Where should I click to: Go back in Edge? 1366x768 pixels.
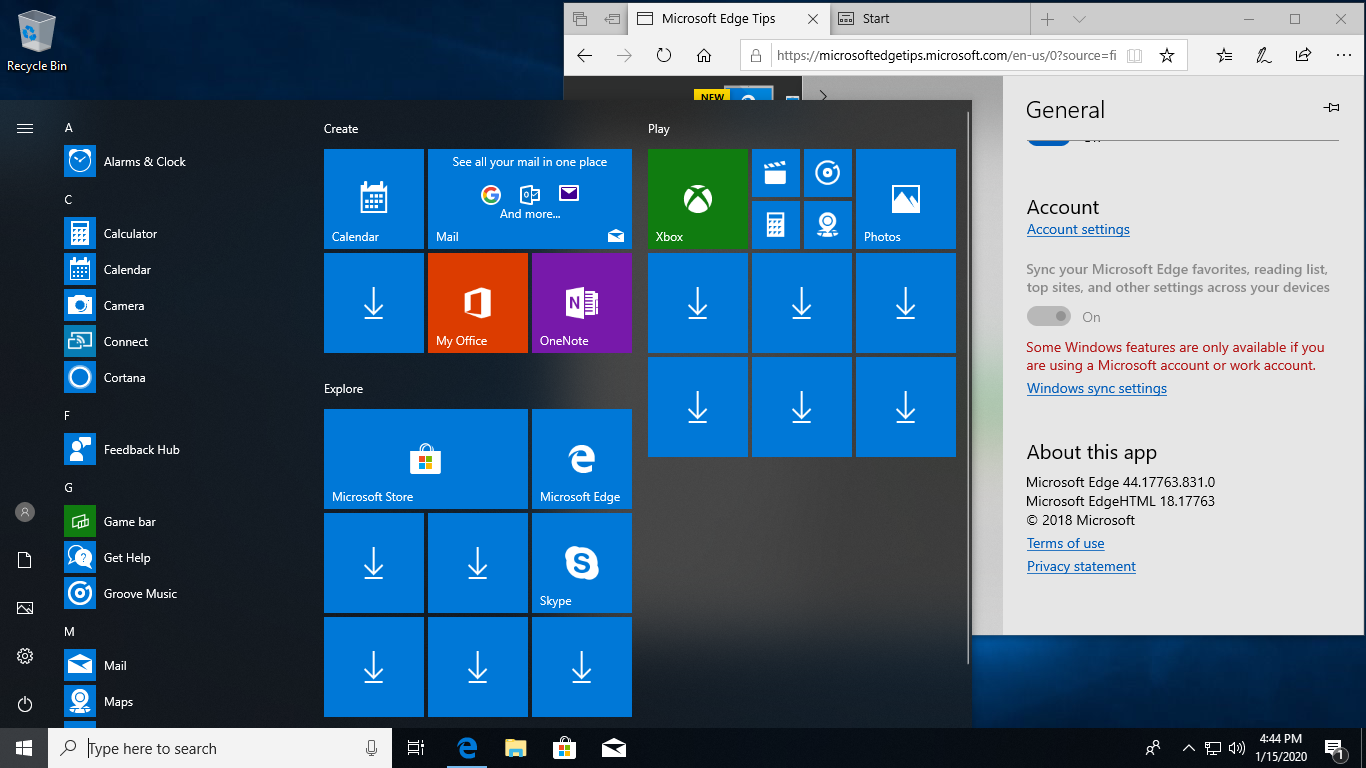tap(585, 56)
